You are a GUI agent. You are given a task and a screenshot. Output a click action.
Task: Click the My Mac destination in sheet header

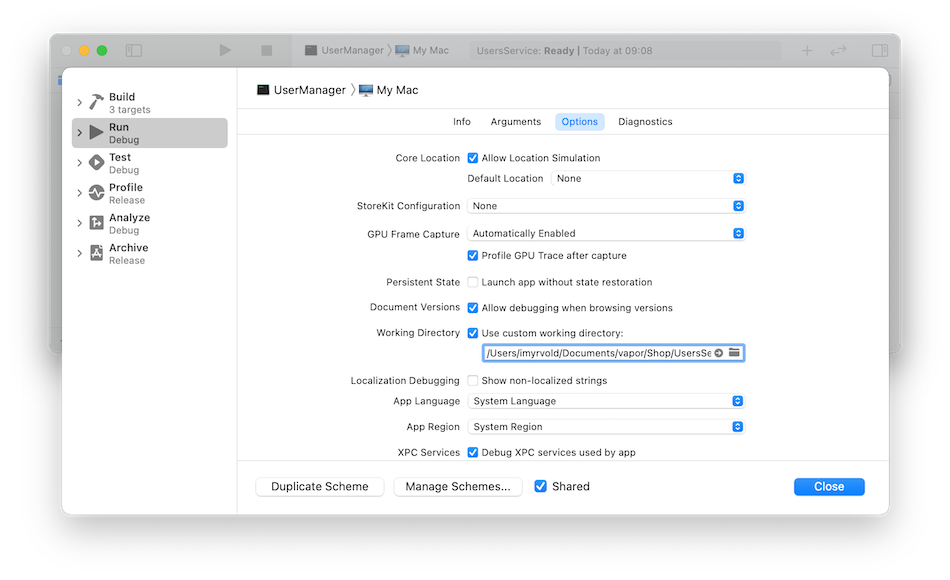pyautogui.click(x=397, y=90)
